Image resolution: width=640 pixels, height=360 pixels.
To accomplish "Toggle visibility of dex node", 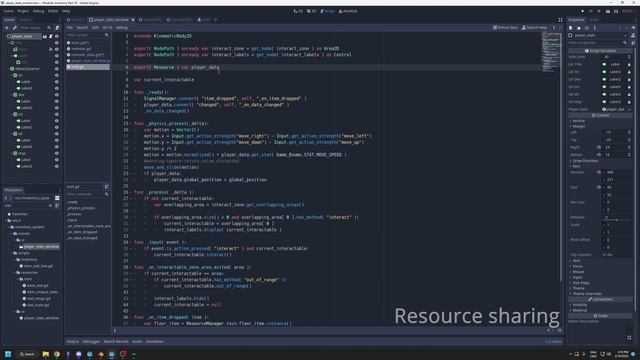I will point(57,95).
